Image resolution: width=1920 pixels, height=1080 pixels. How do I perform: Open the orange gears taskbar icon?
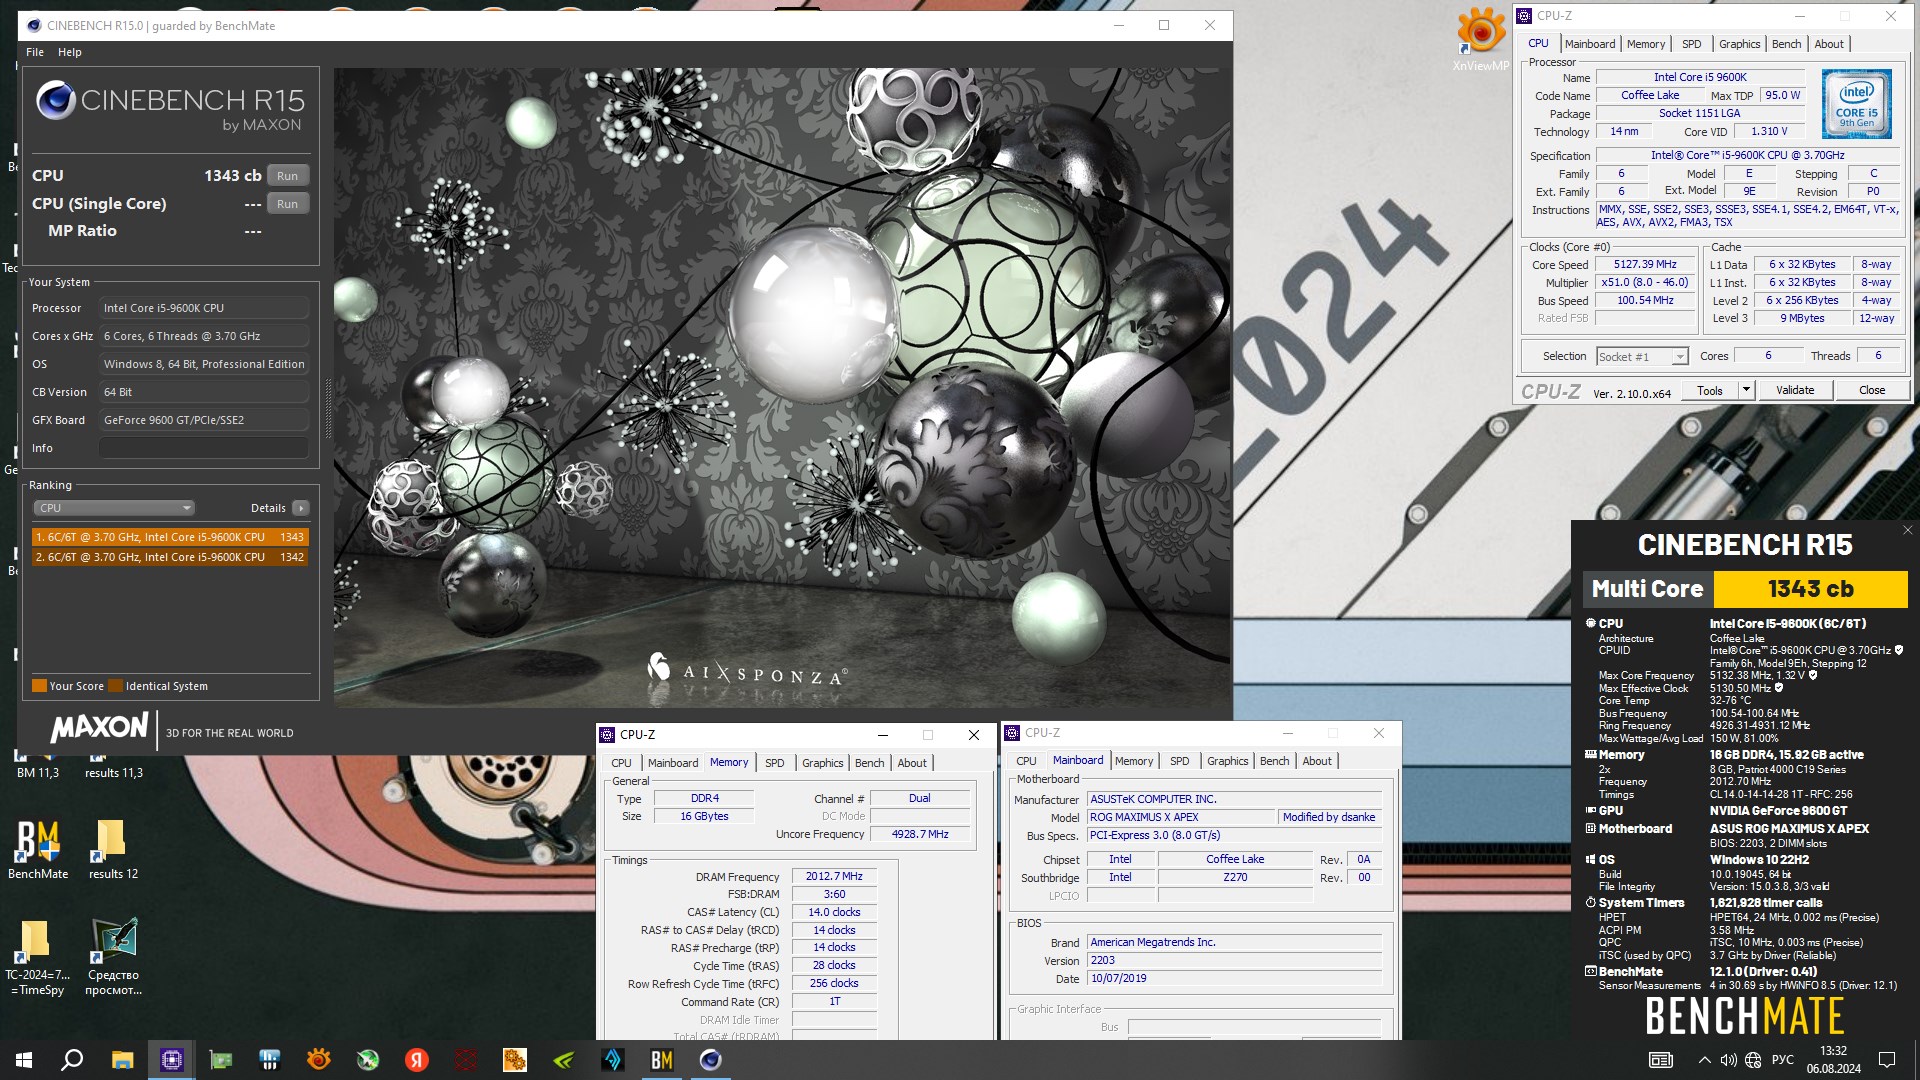coord(514,1060)
